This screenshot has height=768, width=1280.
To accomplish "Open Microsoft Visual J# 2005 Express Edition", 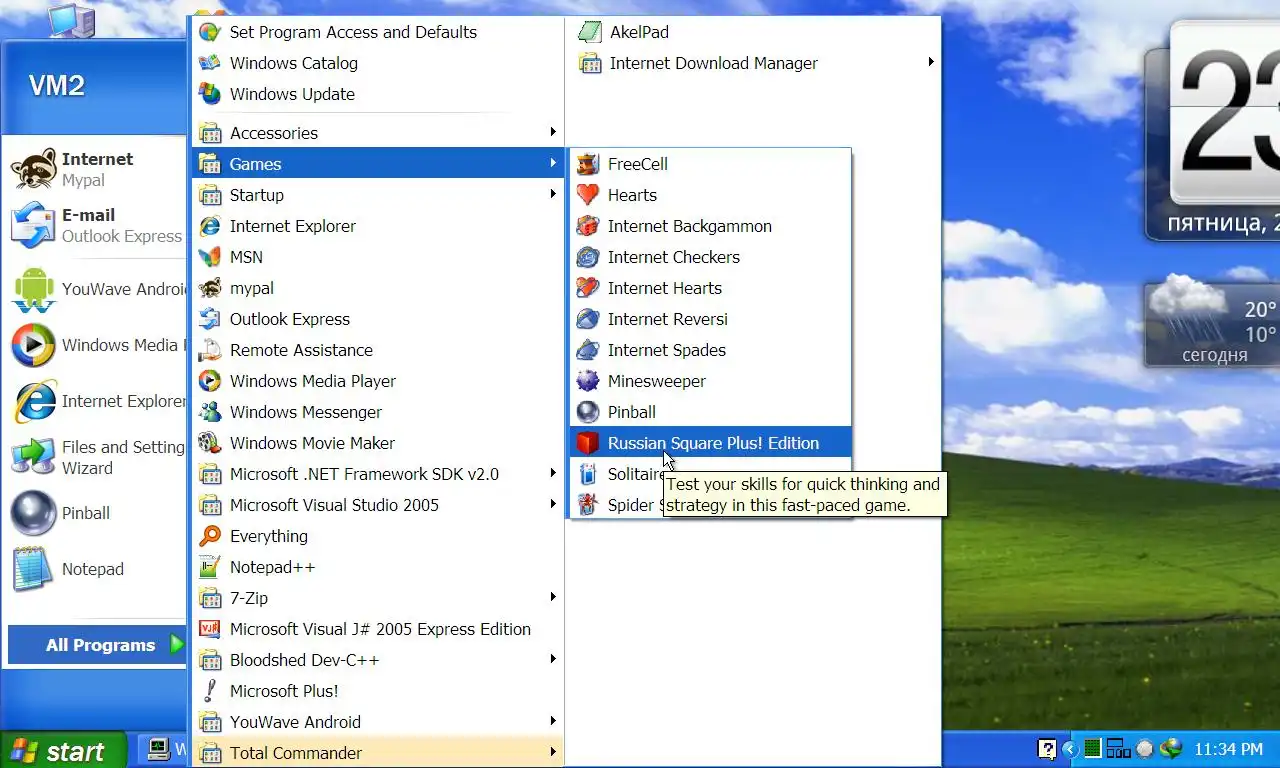I will point(378,629).
